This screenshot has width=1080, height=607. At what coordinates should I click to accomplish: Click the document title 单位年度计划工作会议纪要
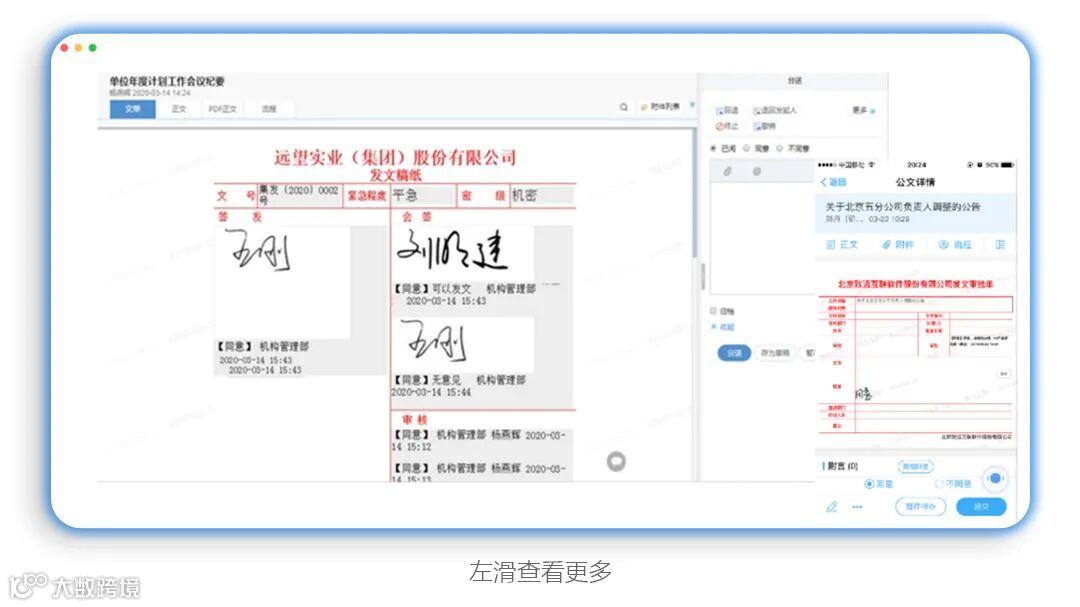(x=167, y=81)
